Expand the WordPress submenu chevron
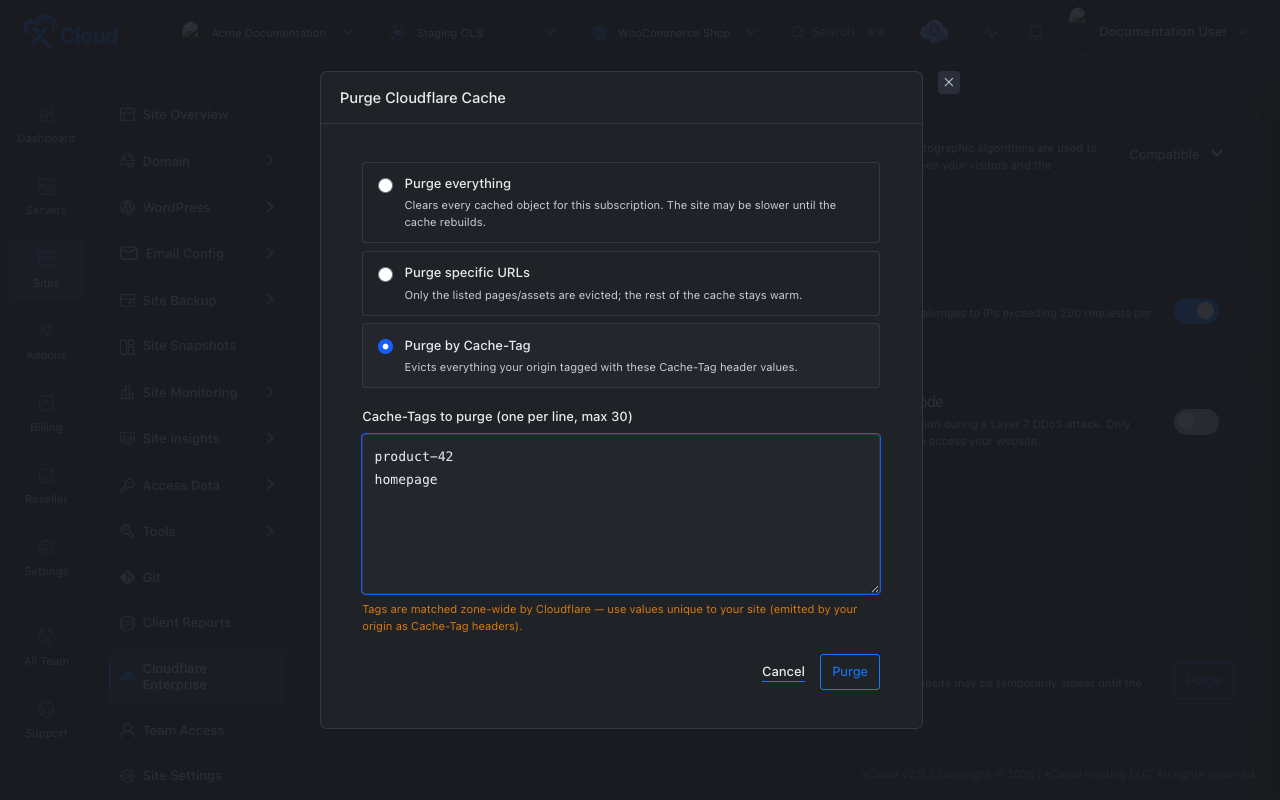 [x=271, y=208]
